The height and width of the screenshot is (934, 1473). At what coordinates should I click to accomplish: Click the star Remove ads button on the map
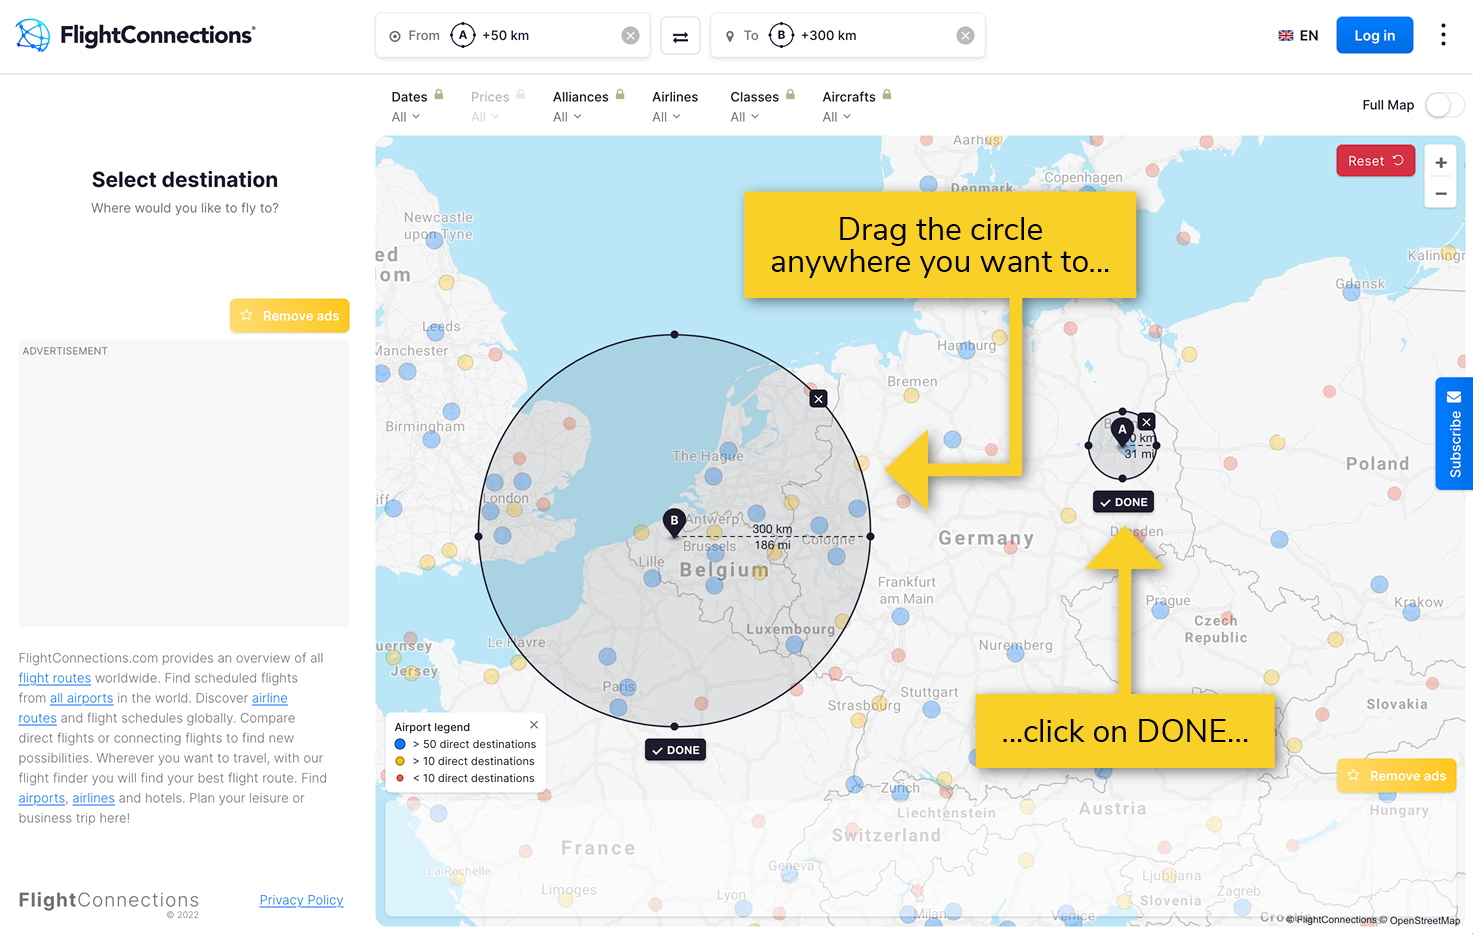click(1397, 776)
